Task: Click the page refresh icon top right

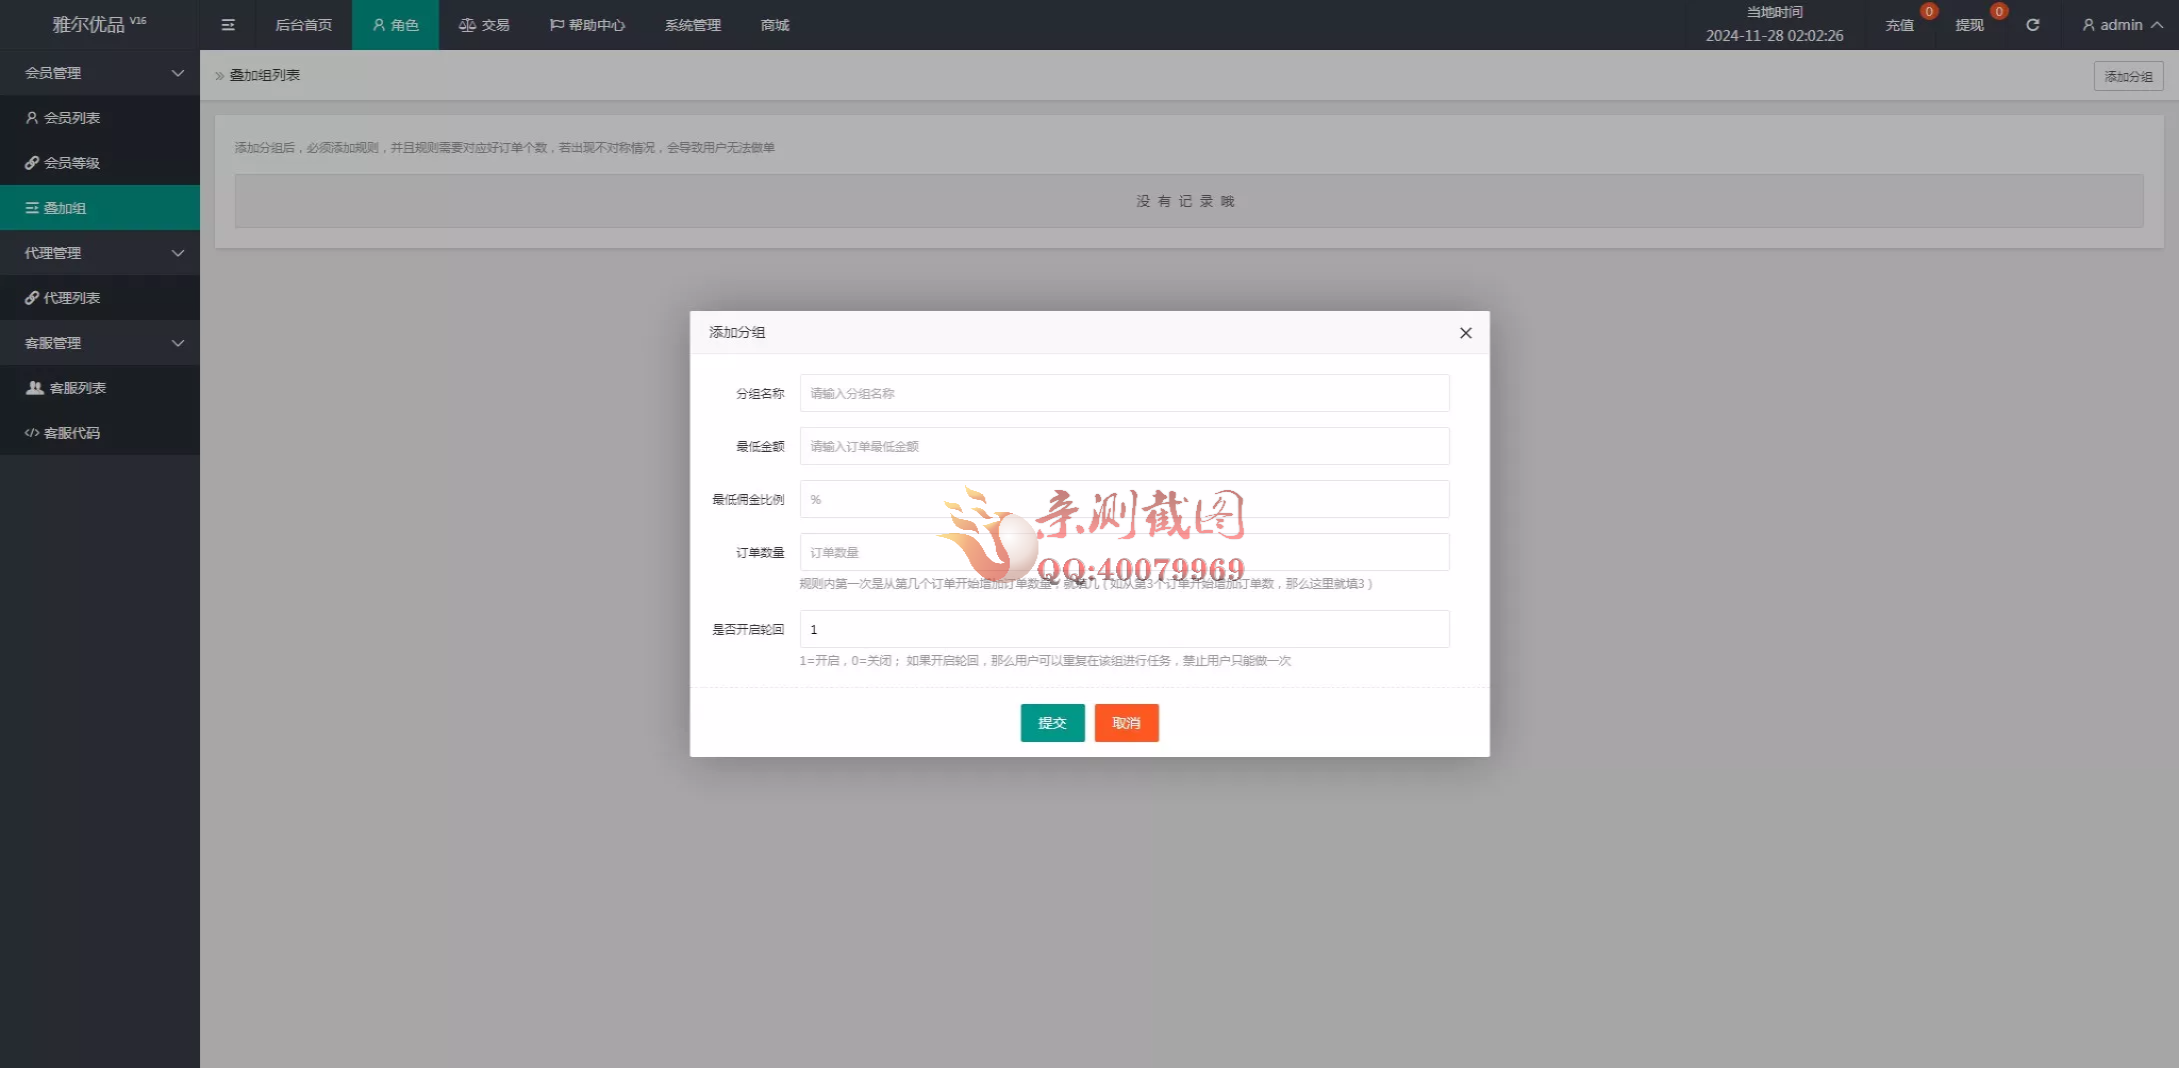Action: click(x=2032, y=24)
